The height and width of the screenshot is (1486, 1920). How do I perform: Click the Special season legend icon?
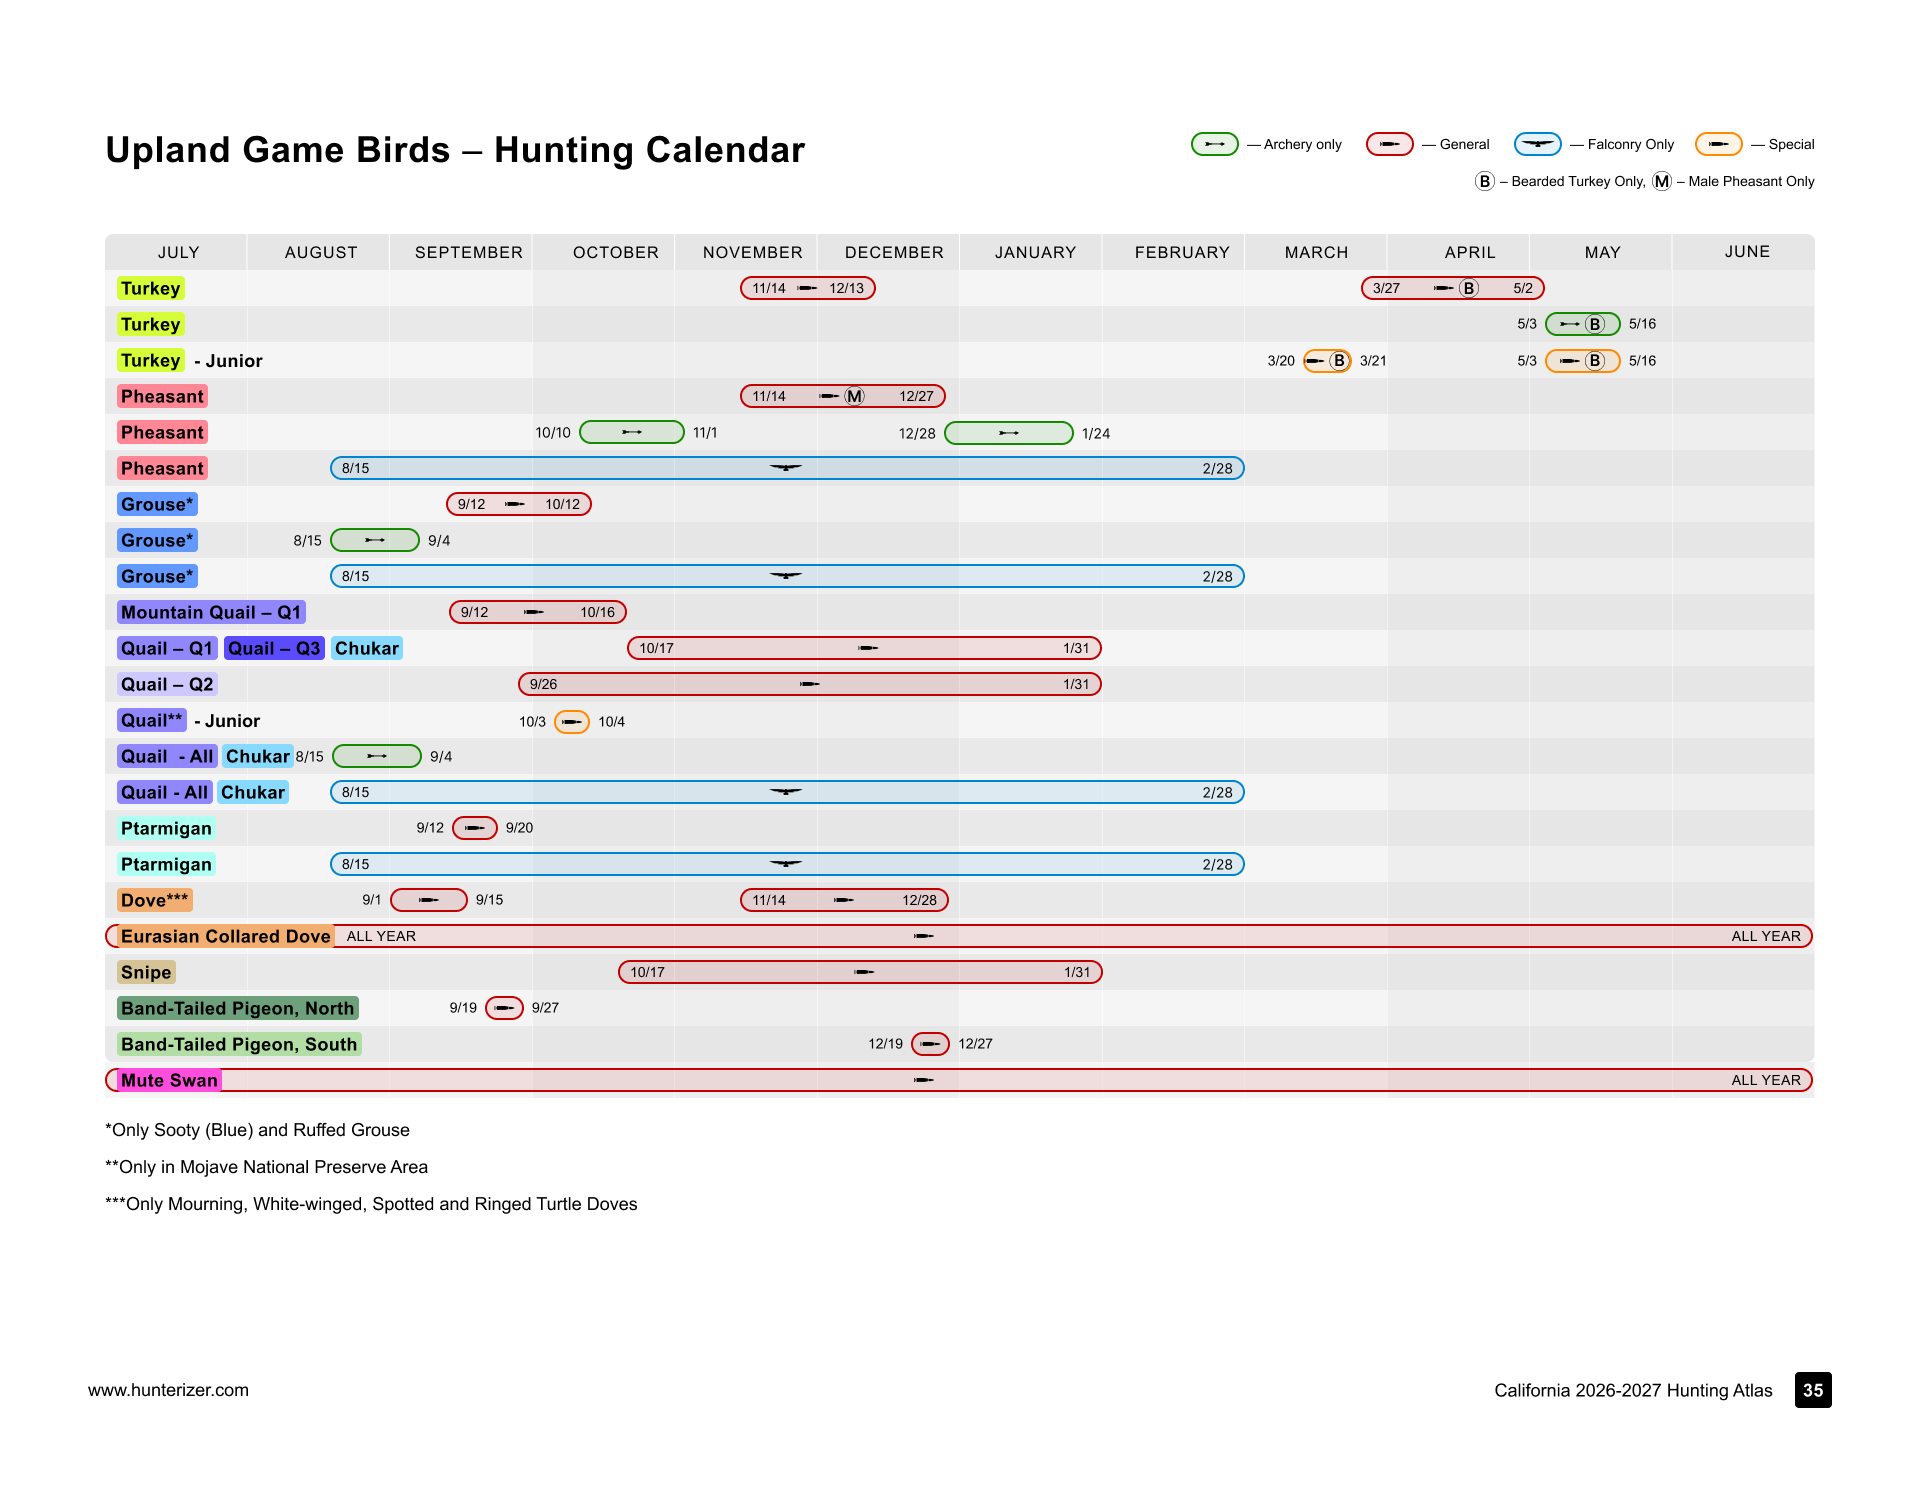click(x=1719, y=144)
